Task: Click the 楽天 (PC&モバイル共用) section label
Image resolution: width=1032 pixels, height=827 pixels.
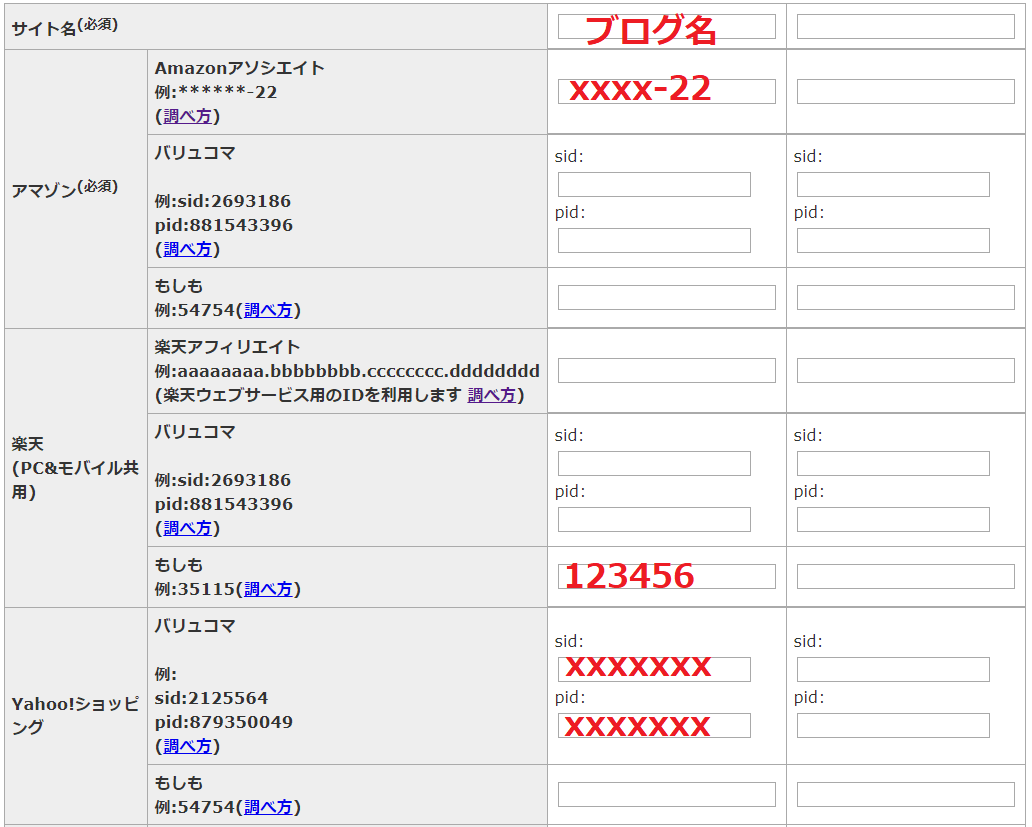Action: [x=75, y=468]
